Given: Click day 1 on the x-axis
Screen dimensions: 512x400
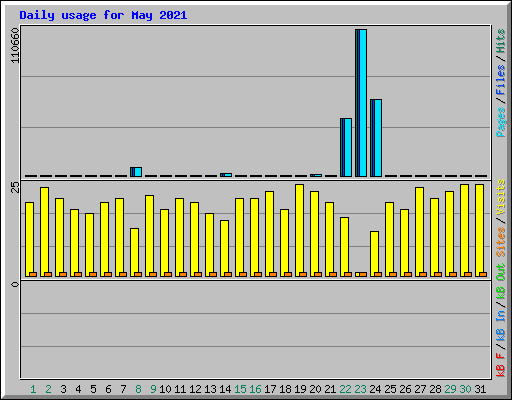Looking at the screenshot, I should (x=33, y=389).
